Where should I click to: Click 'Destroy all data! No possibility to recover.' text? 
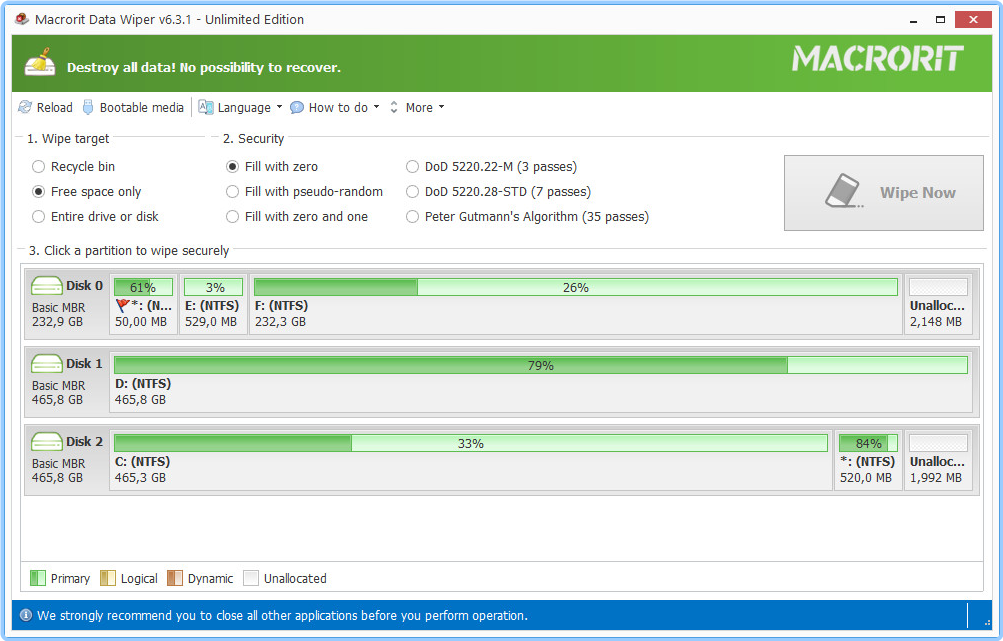(204, 68)
